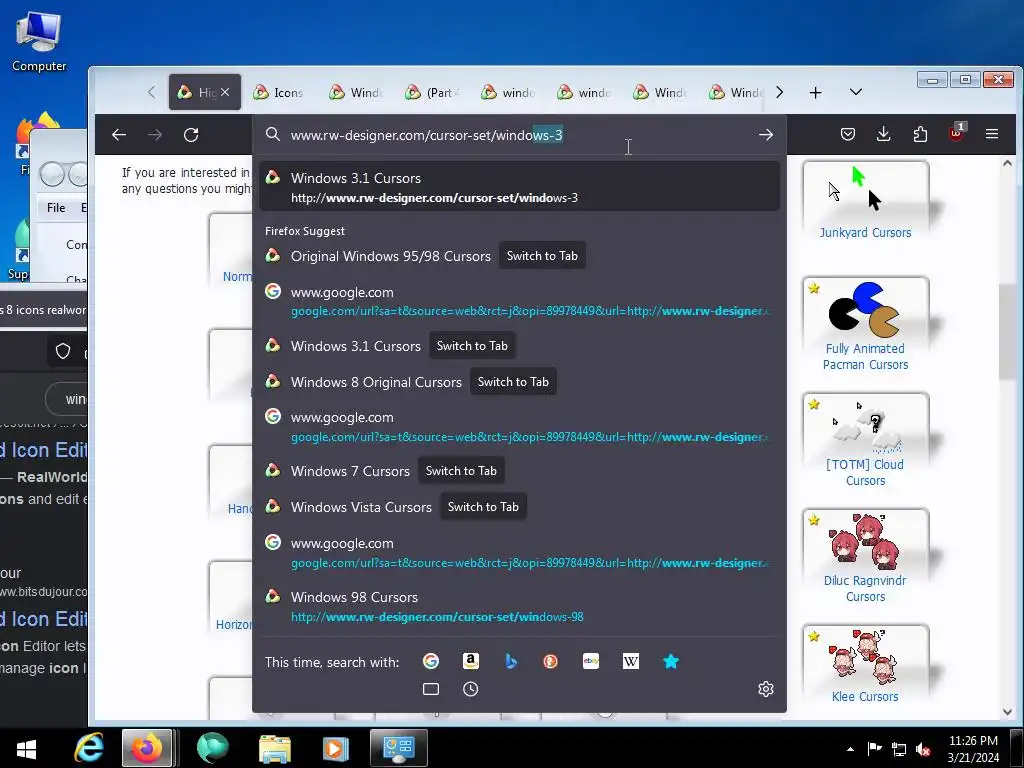This screenshot has width=1024, height=768.
Task: Select the Windows 3.1 Cursors top suggestion
Action: click(519, 187)
